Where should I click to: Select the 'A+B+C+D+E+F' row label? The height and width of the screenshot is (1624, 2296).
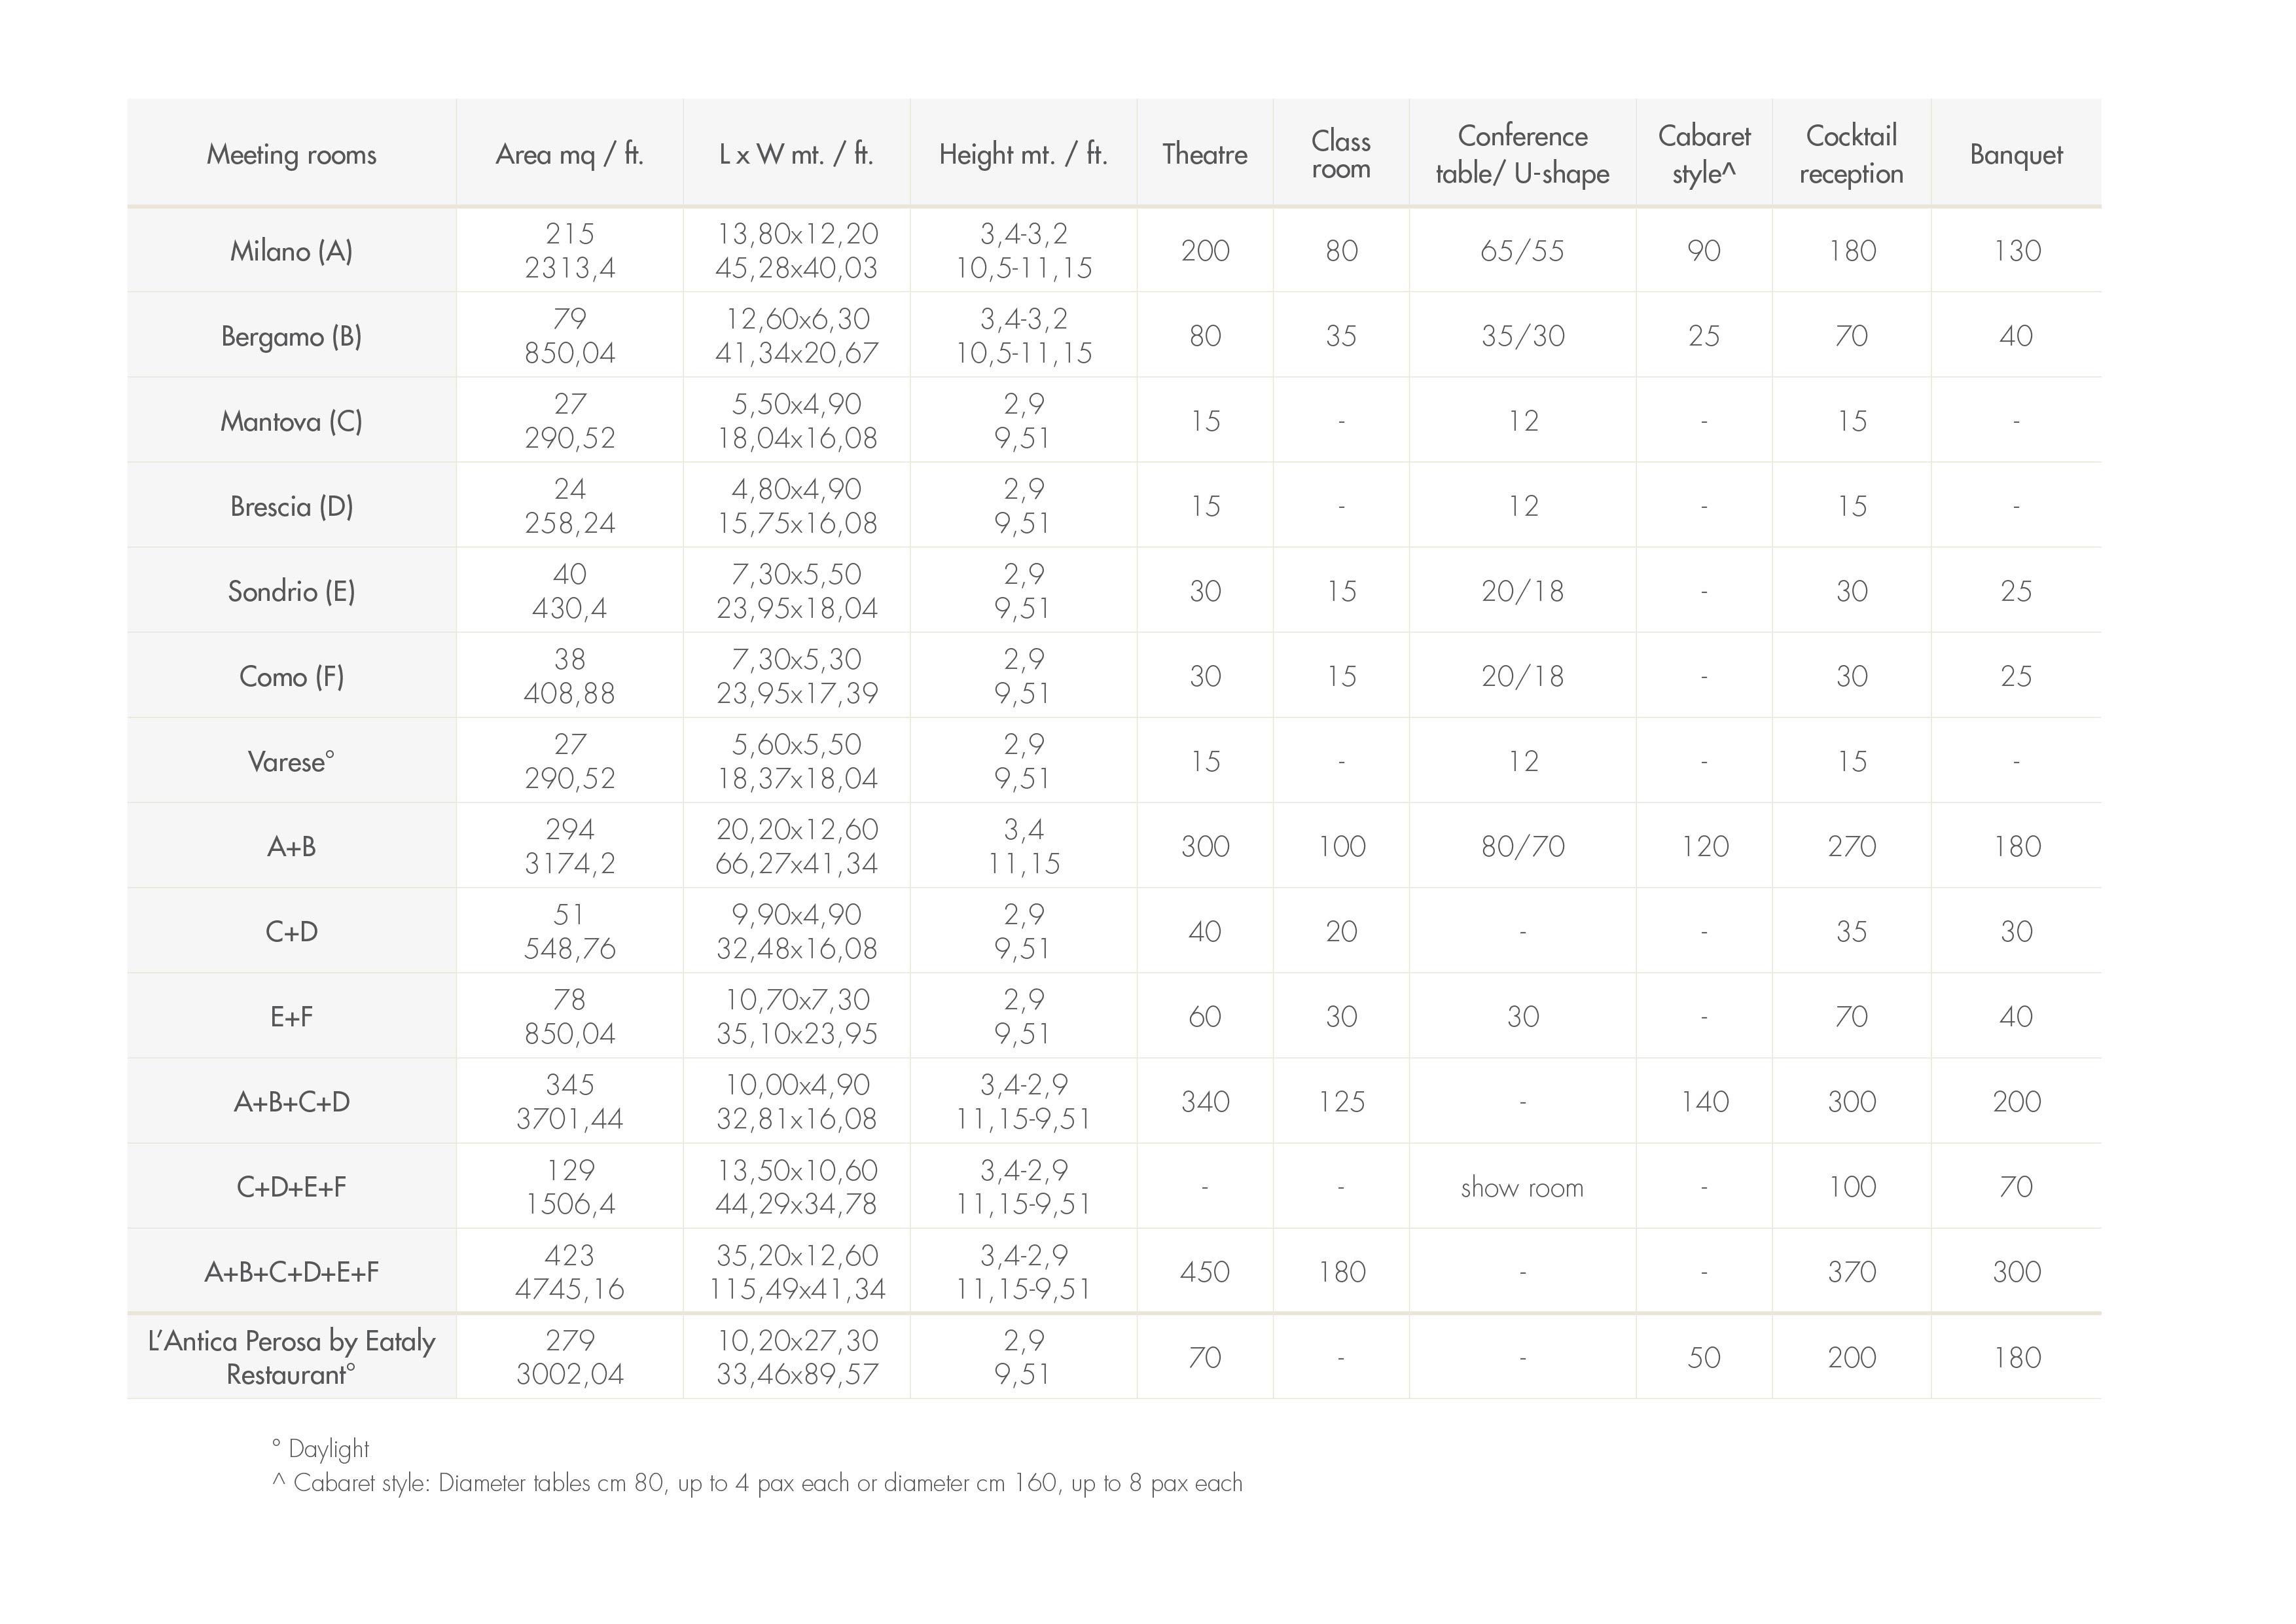point(291,1272)
